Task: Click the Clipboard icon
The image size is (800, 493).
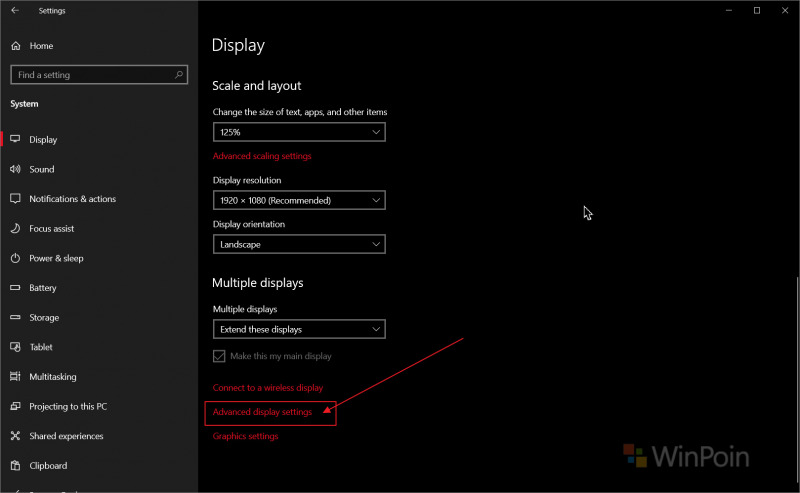Action: [x=15, y=465]
